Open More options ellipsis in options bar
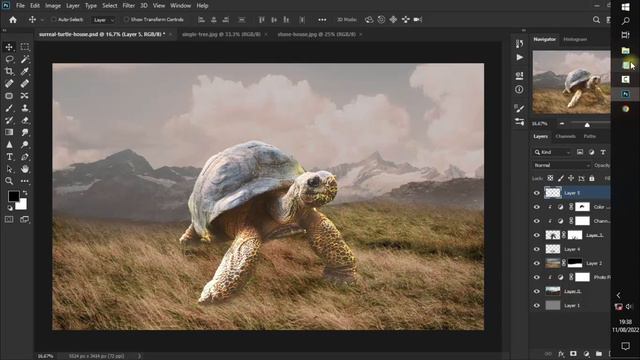Screen dimensions: 640x360 (322, 20)
